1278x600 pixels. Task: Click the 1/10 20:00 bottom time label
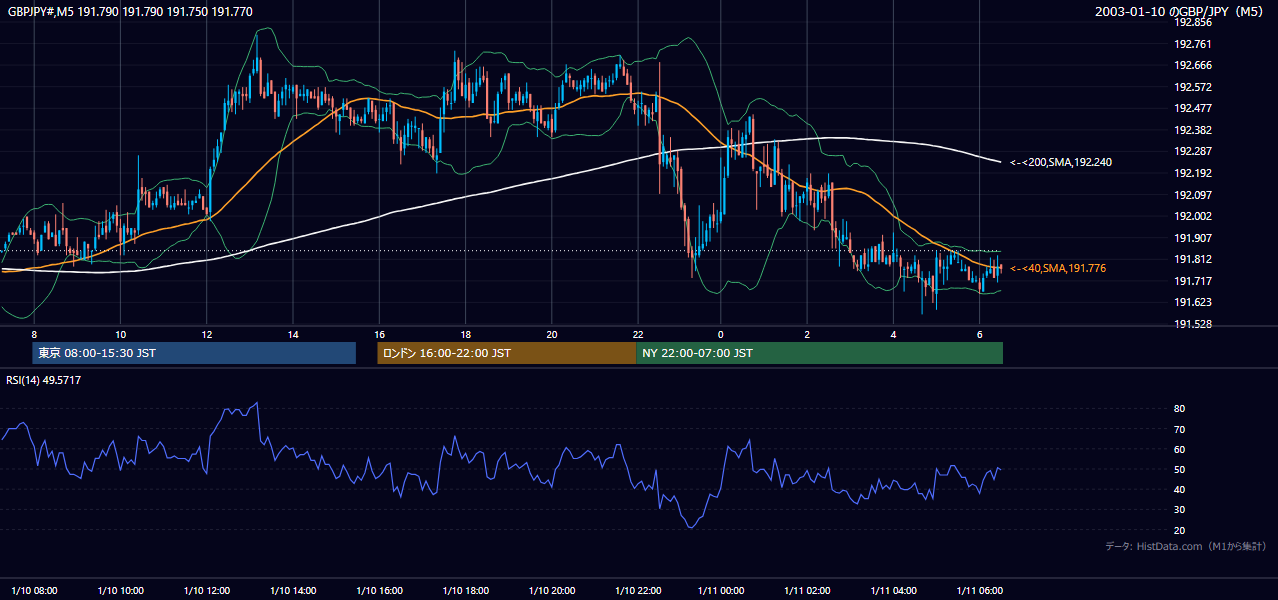551,590
